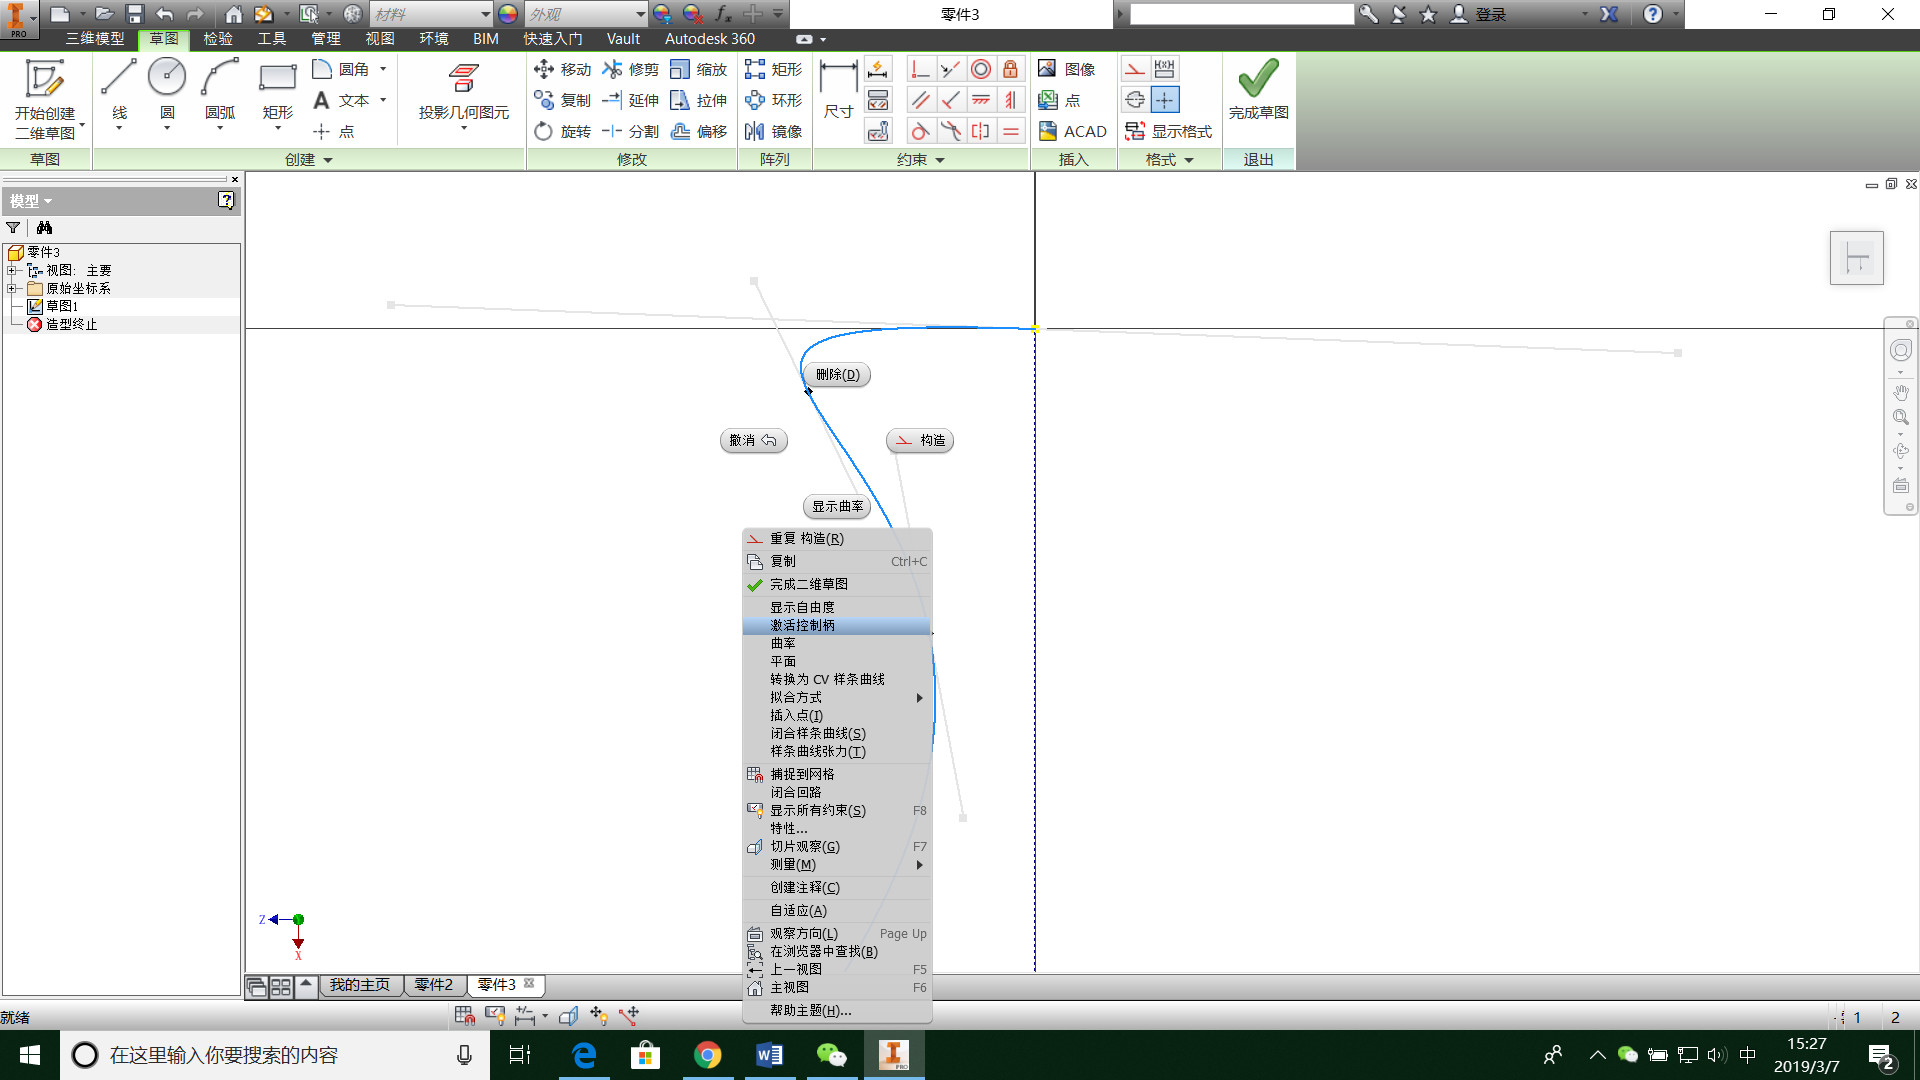Switch to the 三维模型 ribbon tab

click(x=95, y=38)
